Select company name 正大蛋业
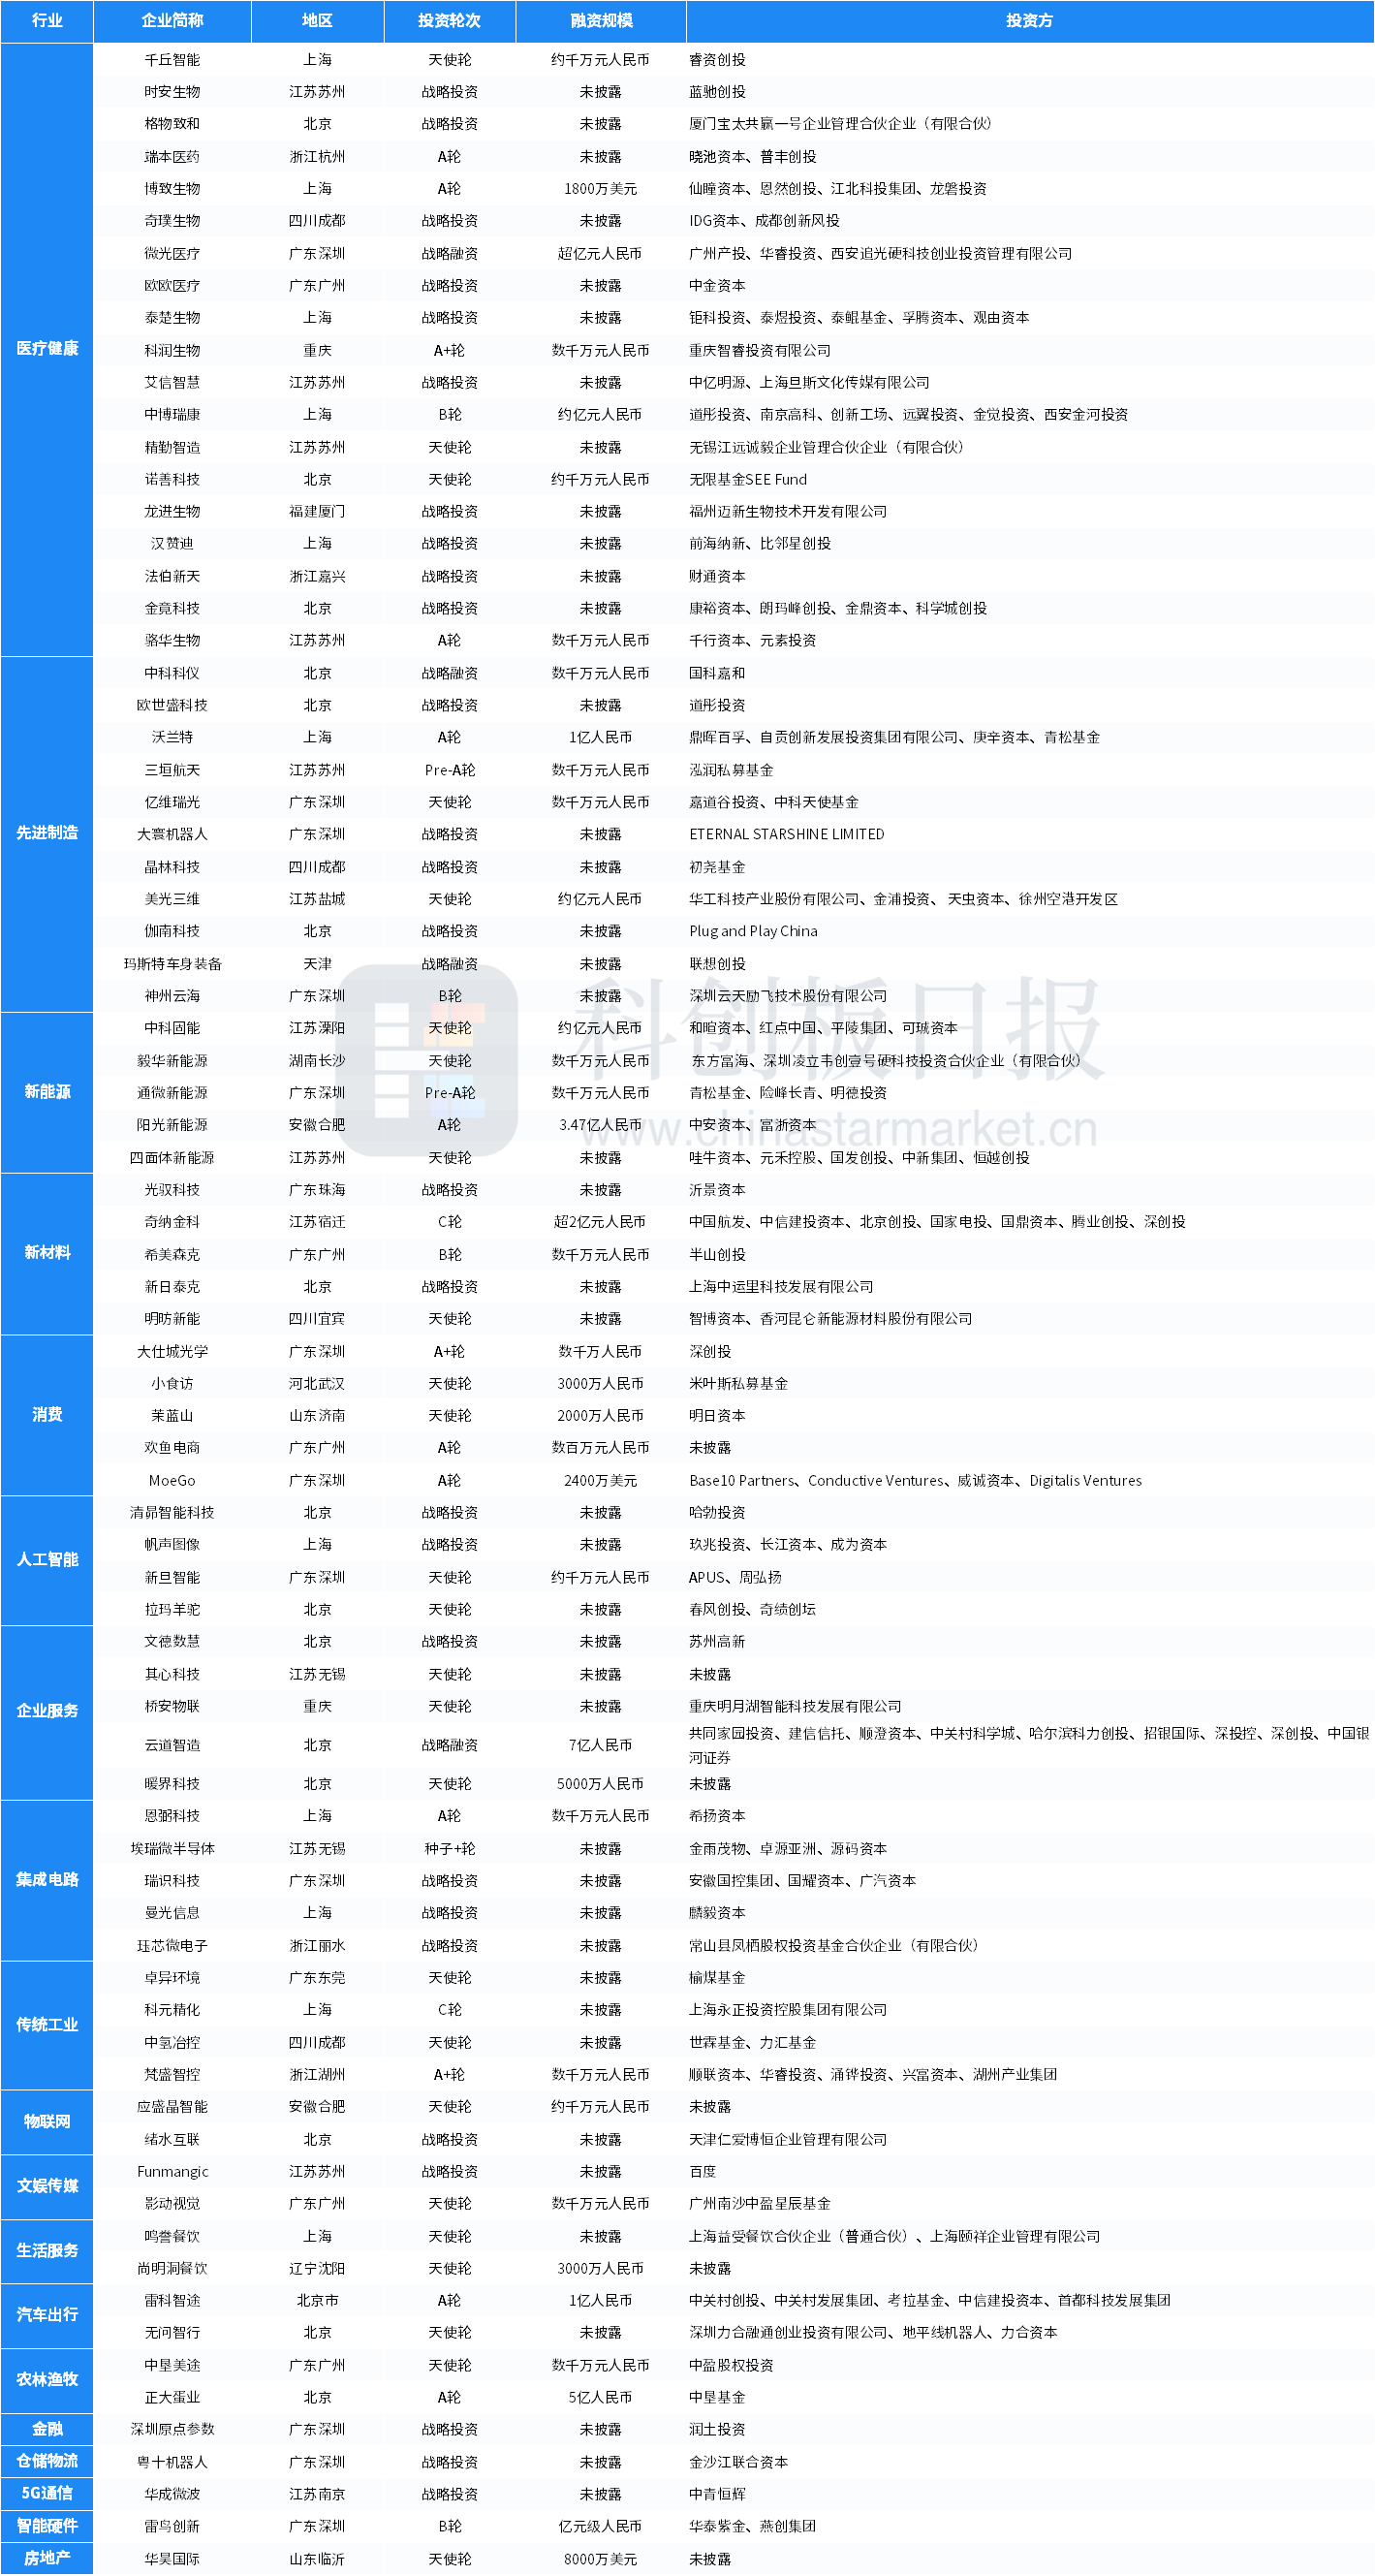The width and height of the screenshot is (1375, 2576). [172, 2397]
